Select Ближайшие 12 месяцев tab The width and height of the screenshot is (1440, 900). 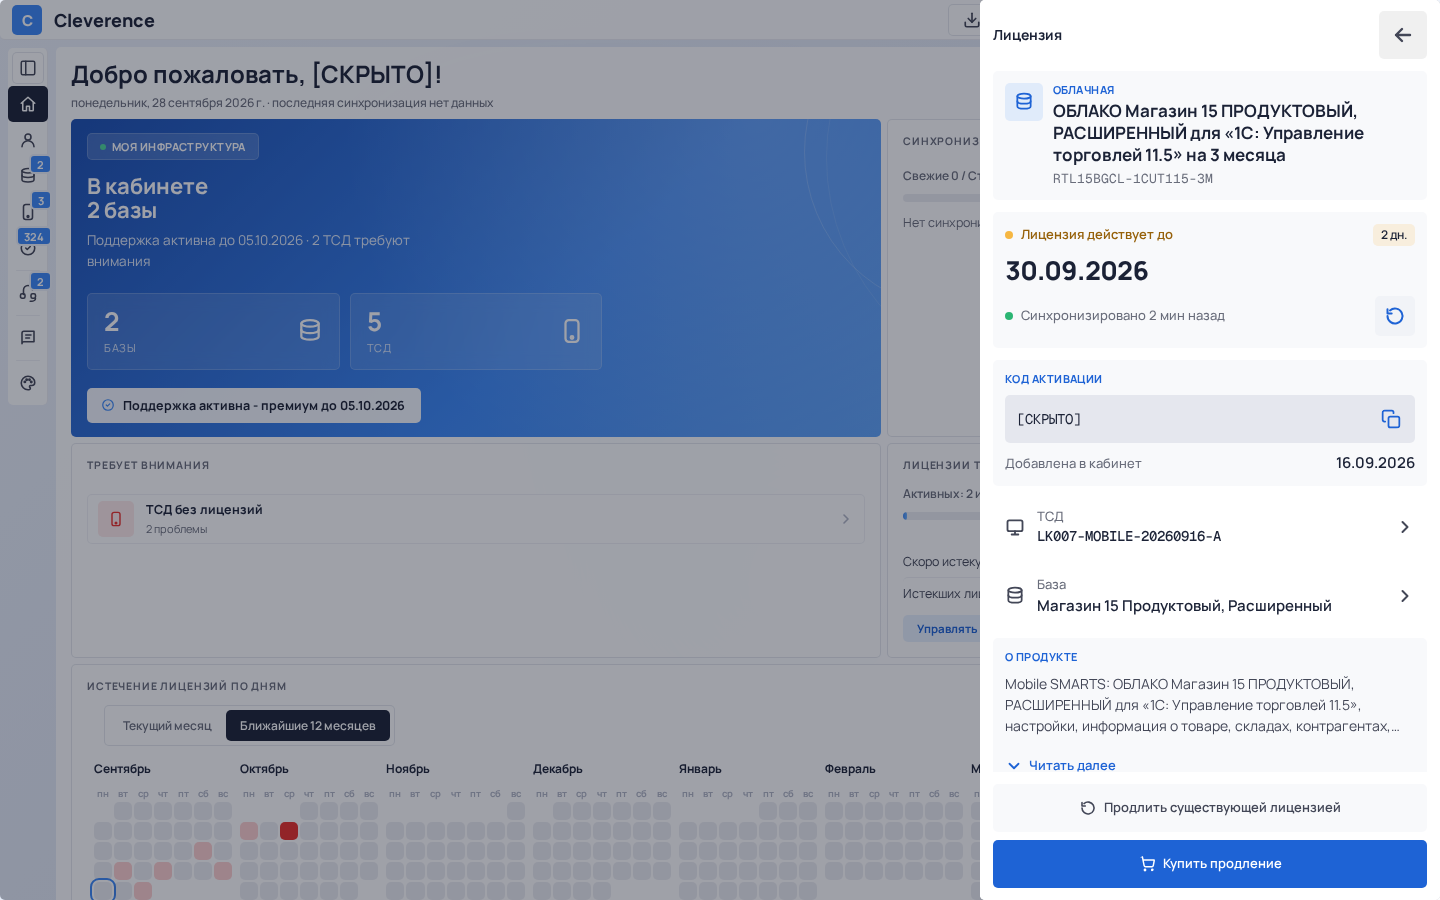pyautogui.click(x=308, y=726)
